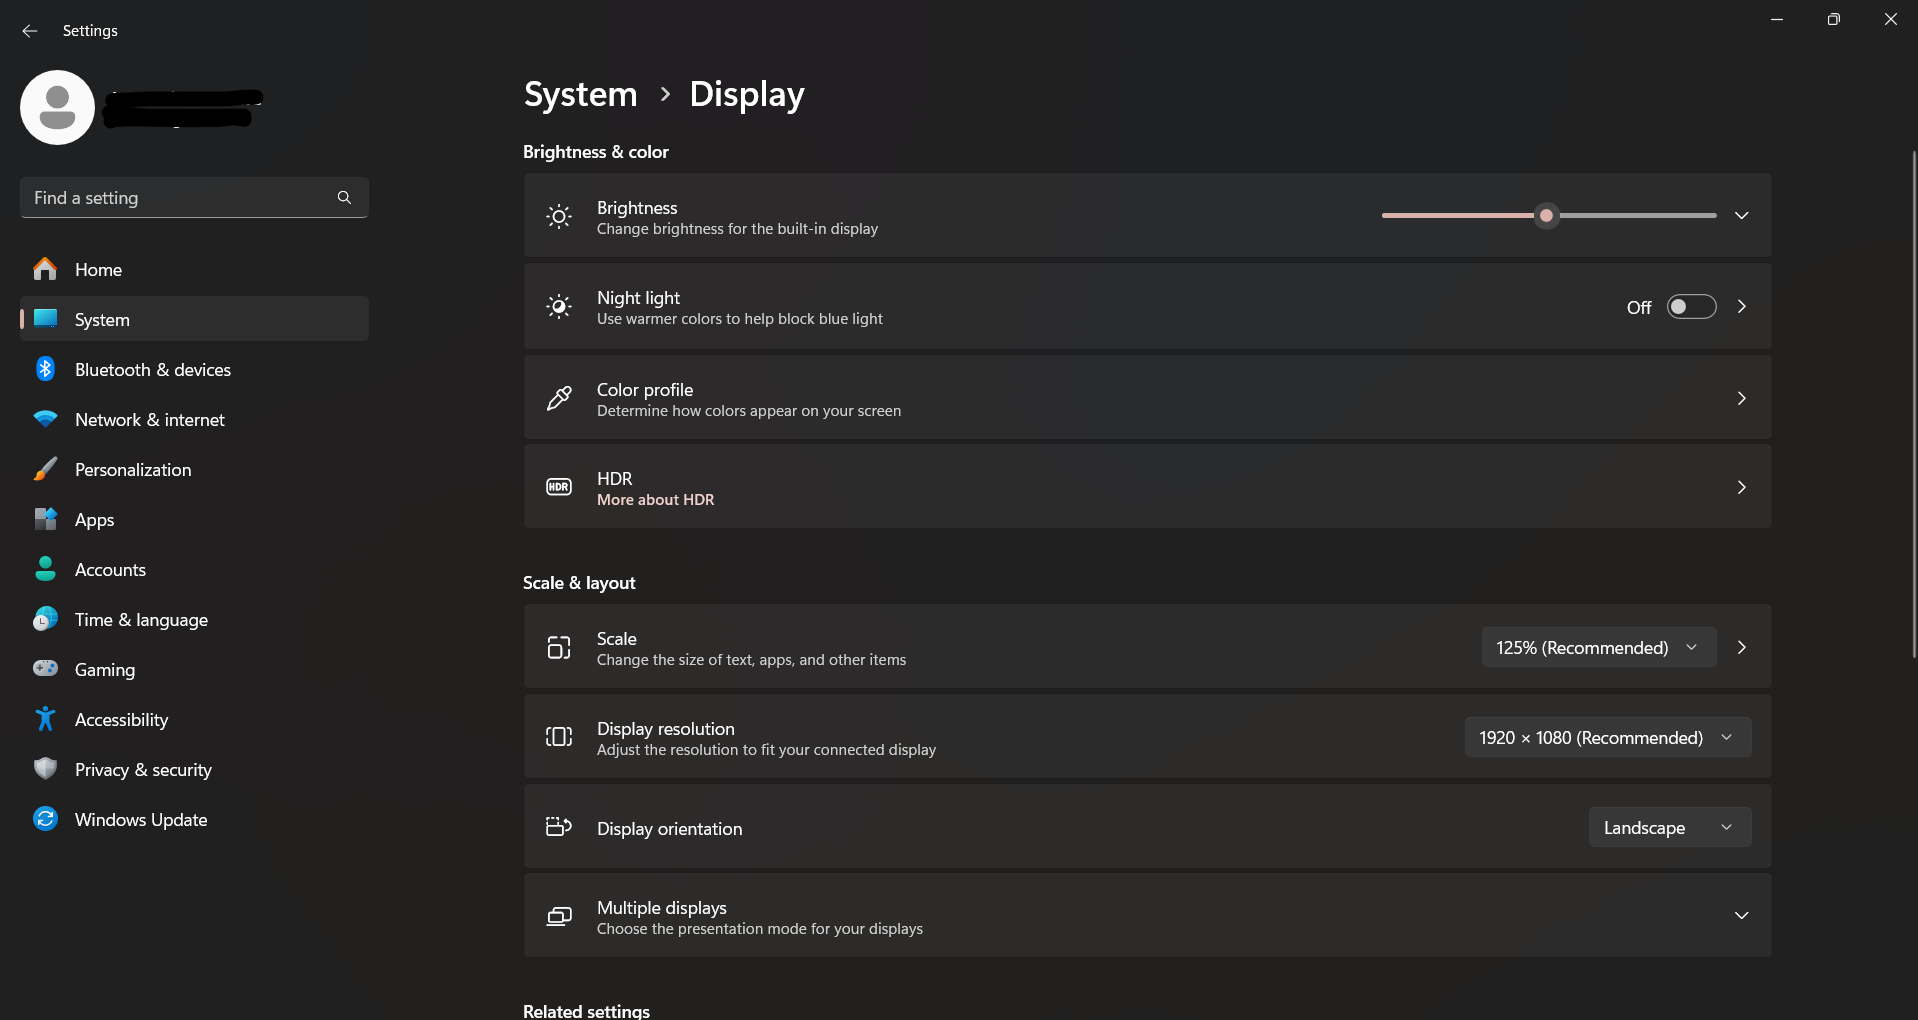Select the Brightness sun icon

pyautogui.click(x=558, y=216)
